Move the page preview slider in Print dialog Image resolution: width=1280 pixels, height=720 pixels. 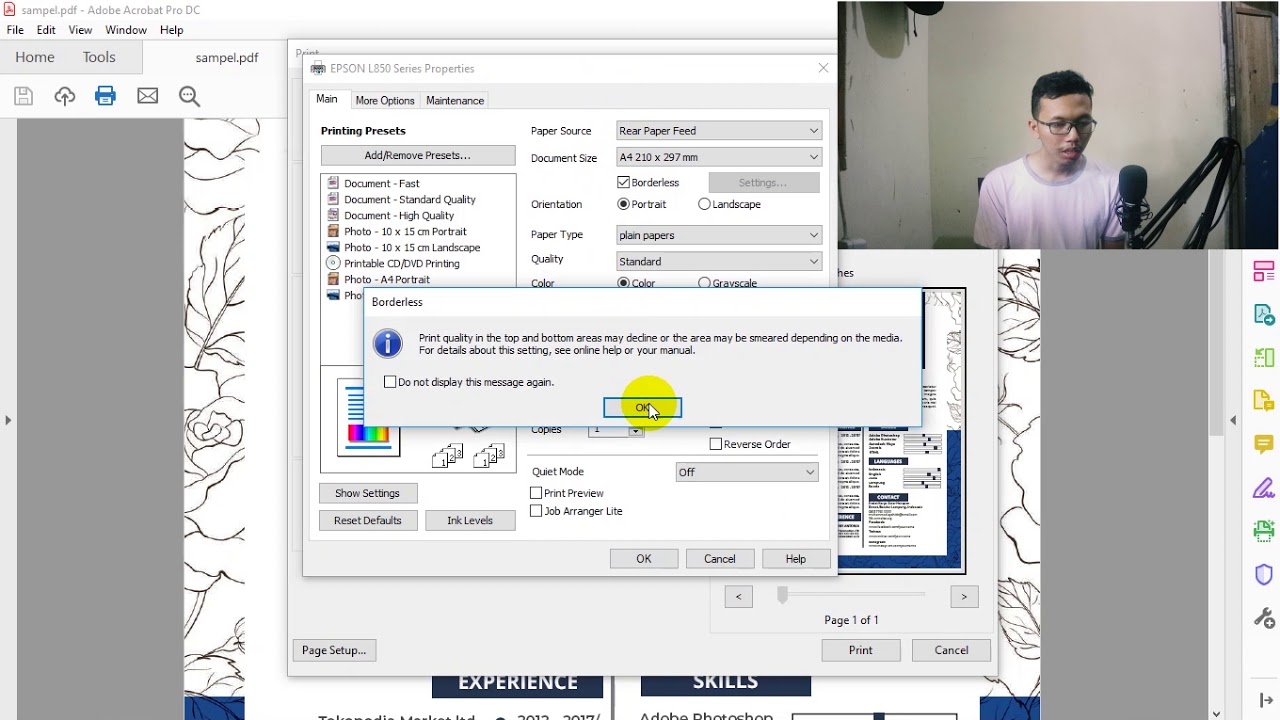tap(783, 595)
